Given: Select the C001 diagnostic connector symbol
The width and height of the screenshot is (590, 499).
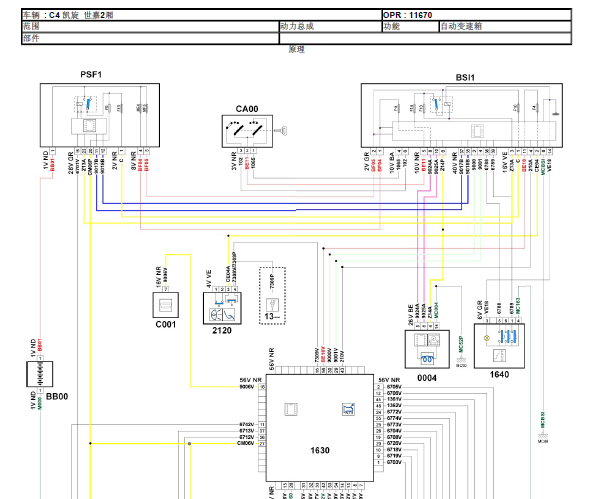Looking at the screenshot, I should click(x=166, y=305).
